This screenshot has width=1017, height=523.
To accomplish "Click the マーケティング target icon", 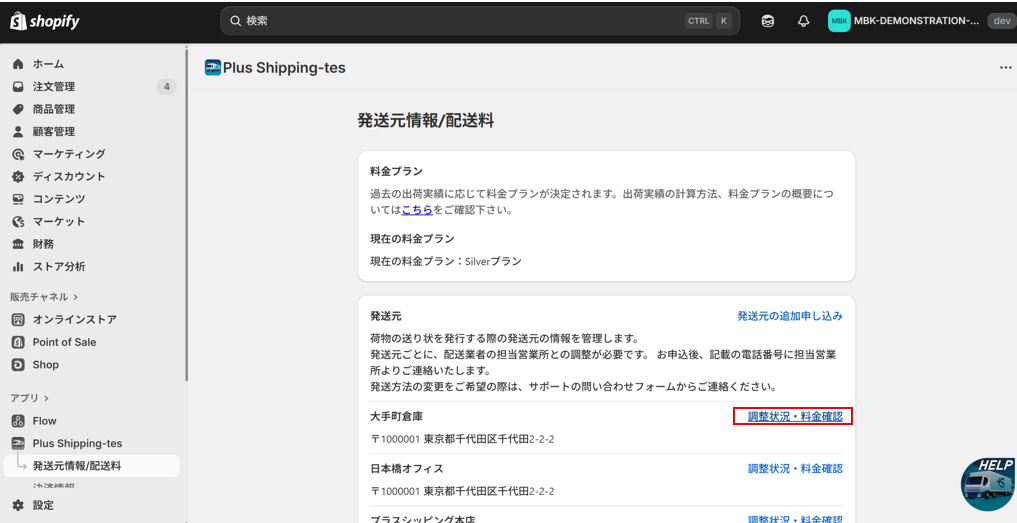I will [x=18, y=154].
